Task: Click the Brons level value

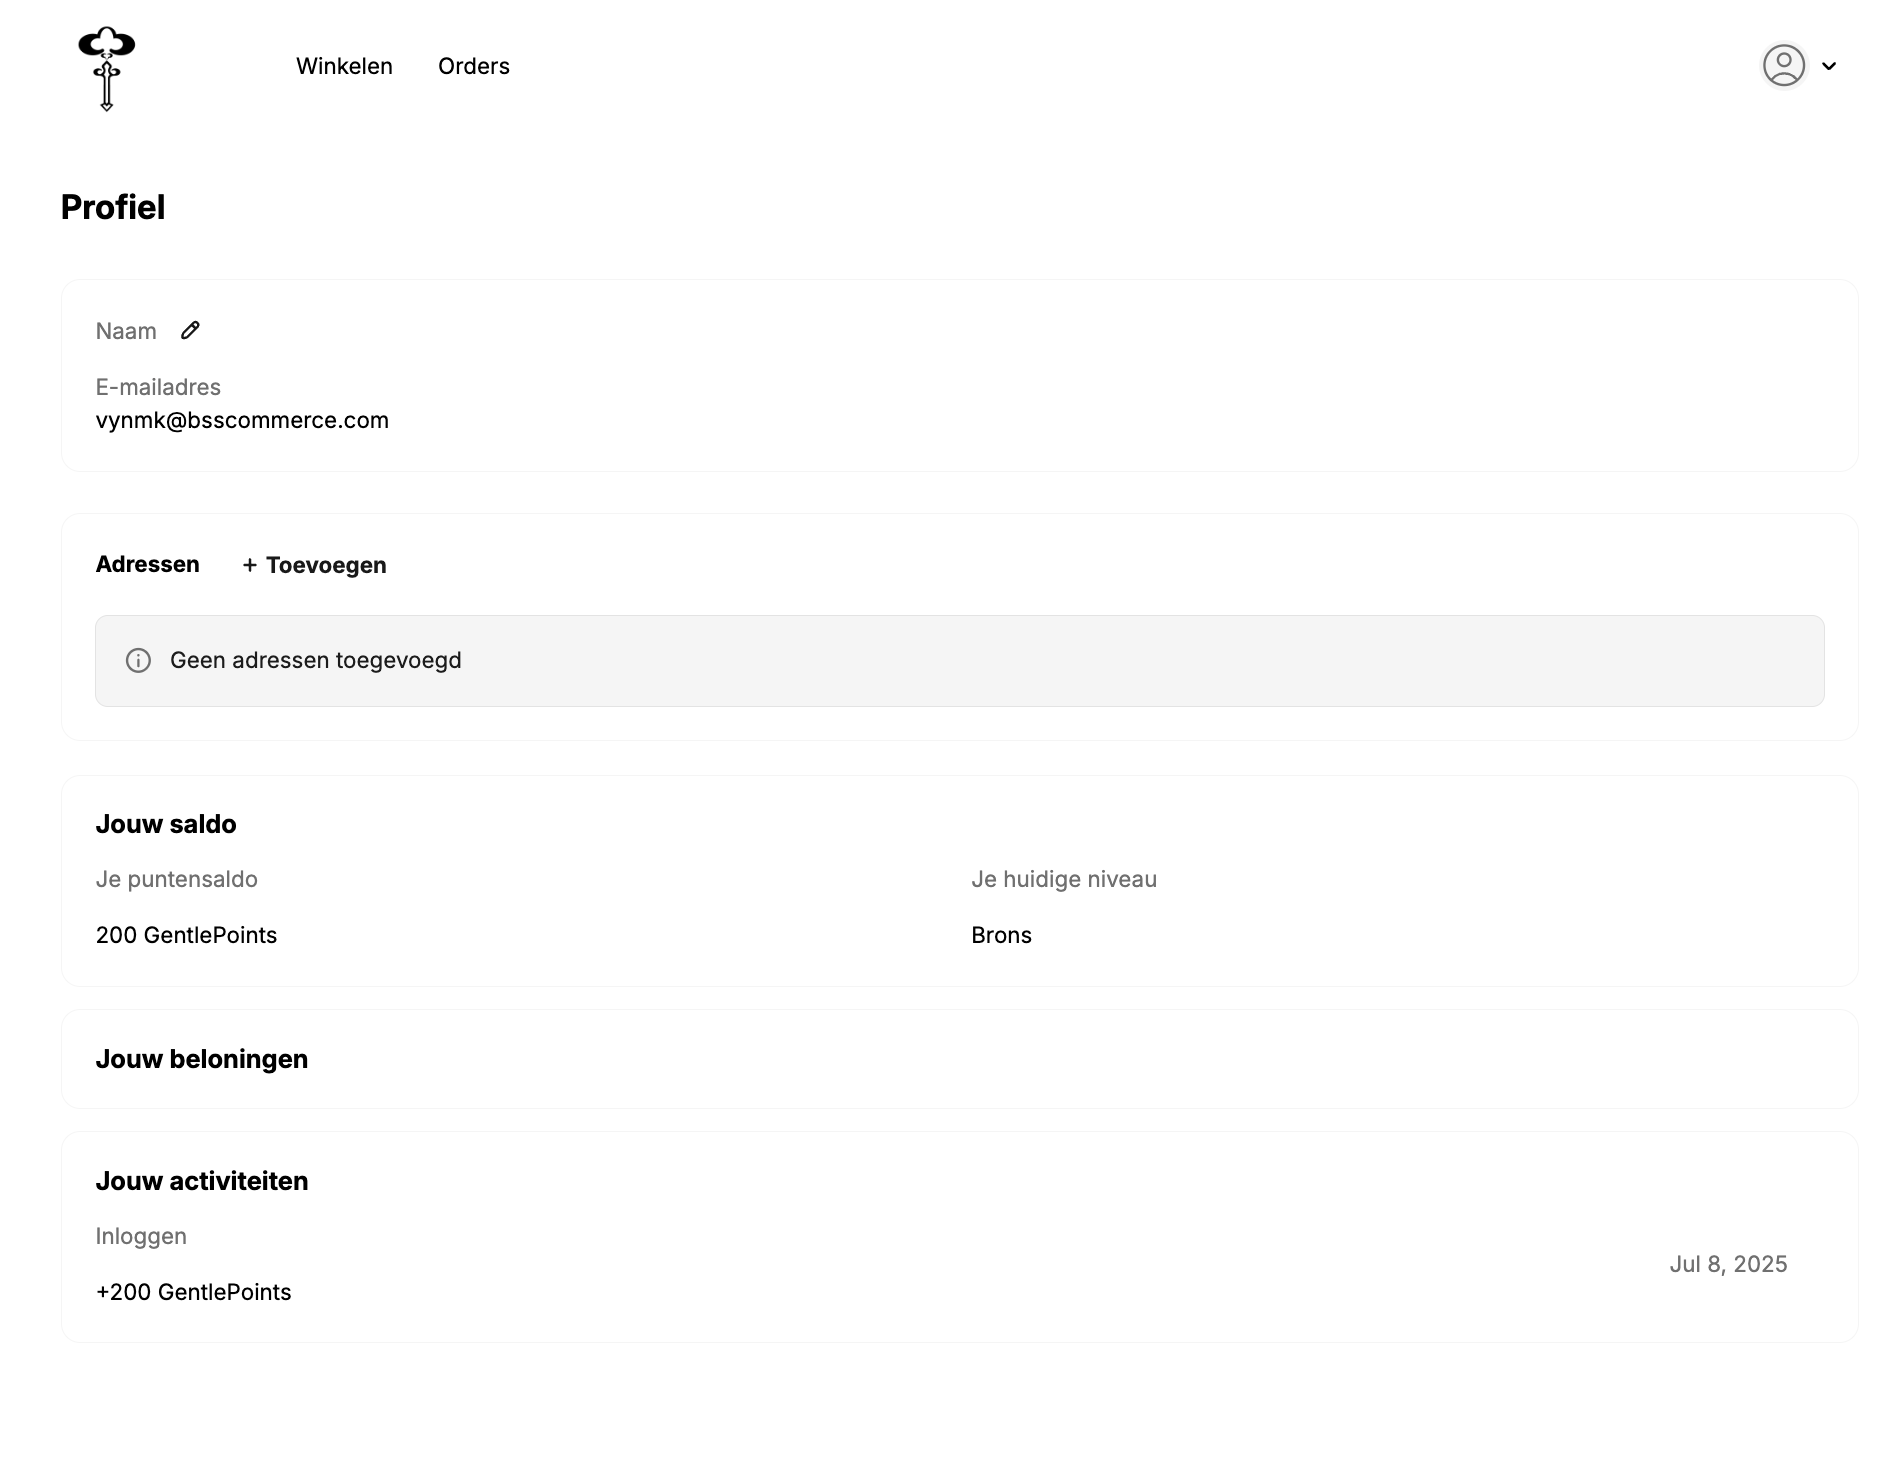Action: pyautogui.click(x=1001, y=935)
